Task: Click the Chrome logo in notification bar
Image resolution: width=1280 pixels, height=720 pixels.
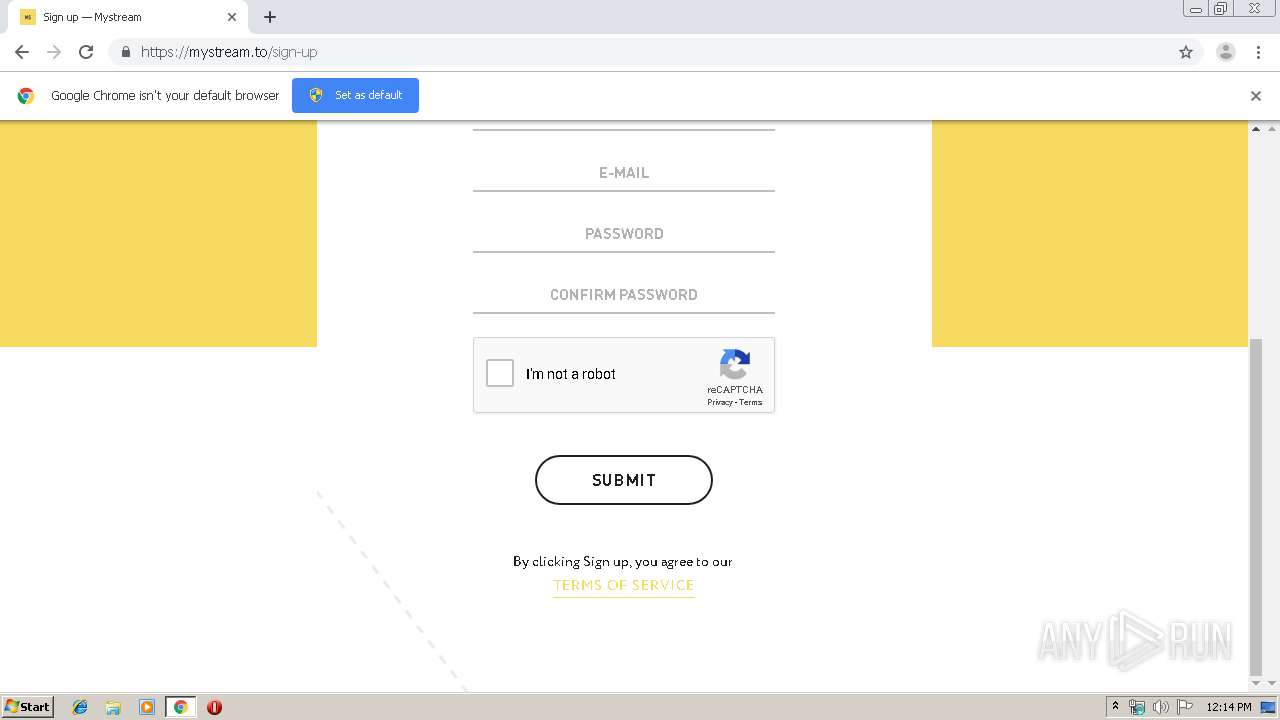Action: click(x=26, y=96)
